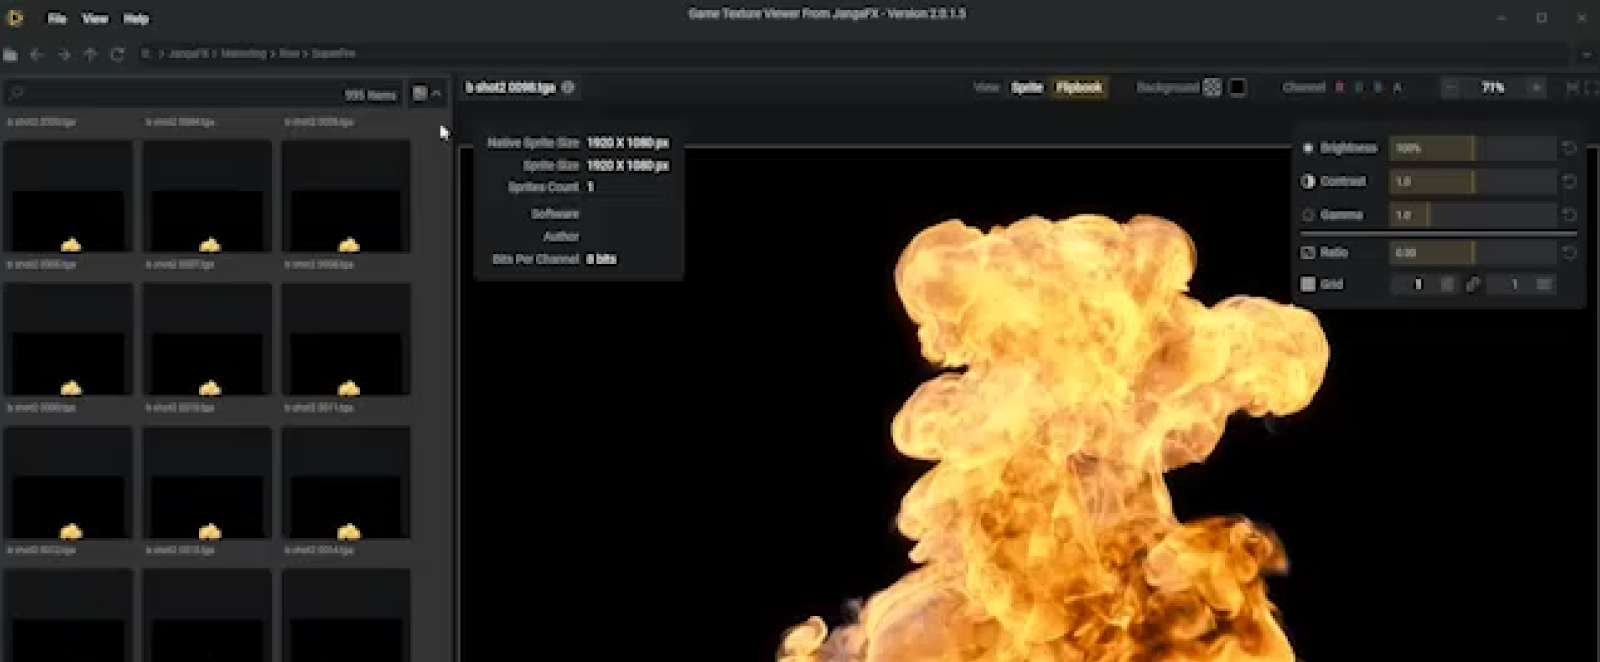Click the fullscreen fit icon at far right

1592,88
